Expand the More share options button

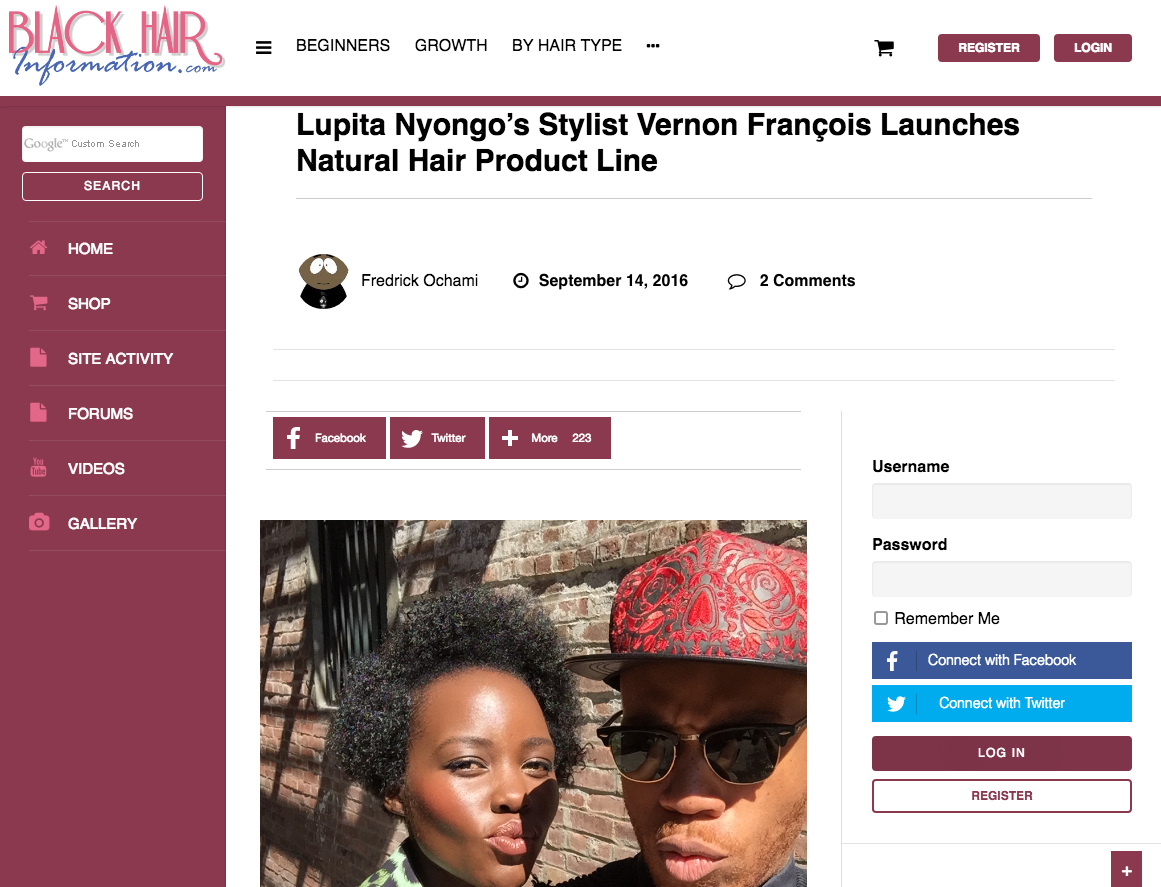[x=549, y=438]
